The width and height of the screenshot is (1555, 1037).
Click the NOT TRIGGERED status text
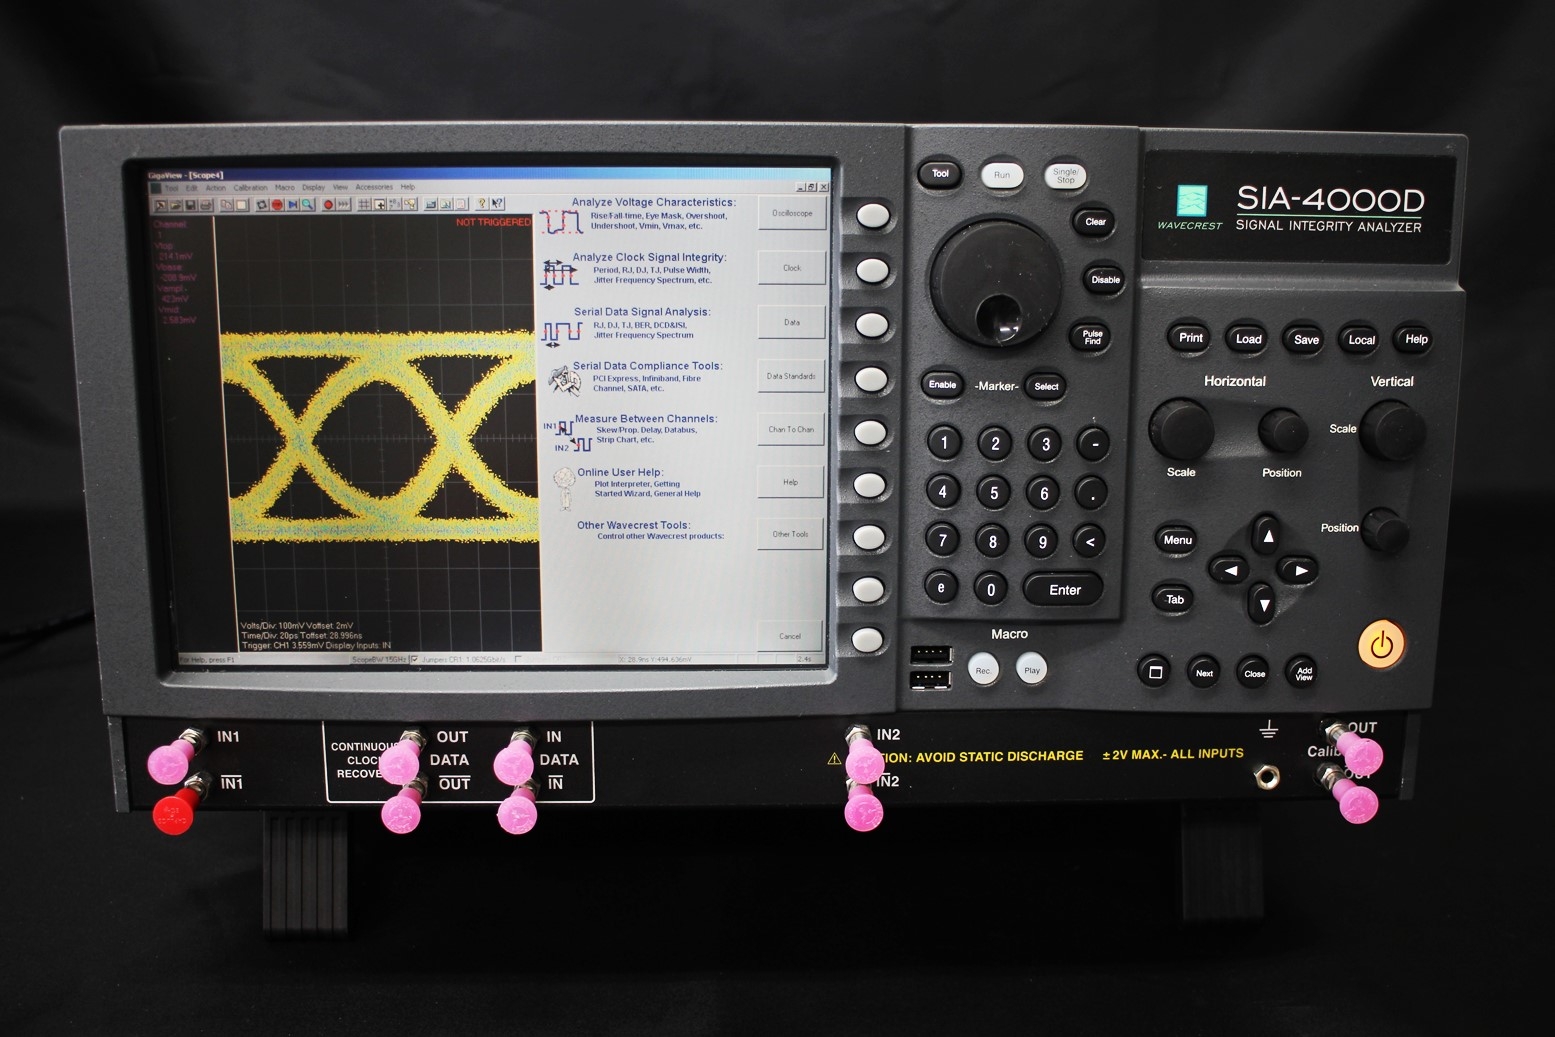click(x=494, y=222)
